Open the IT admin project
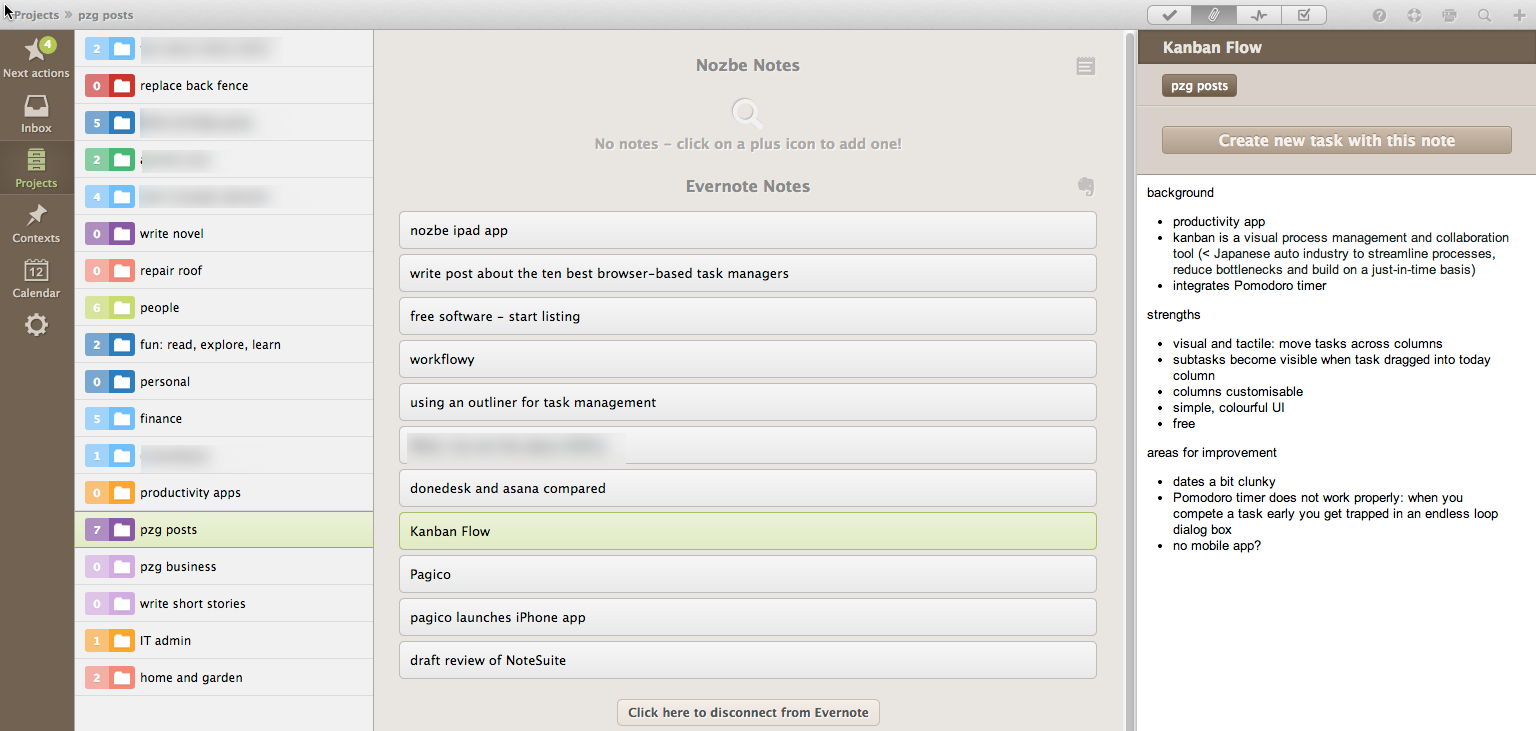1536x731 pixels. pos(224,640)
